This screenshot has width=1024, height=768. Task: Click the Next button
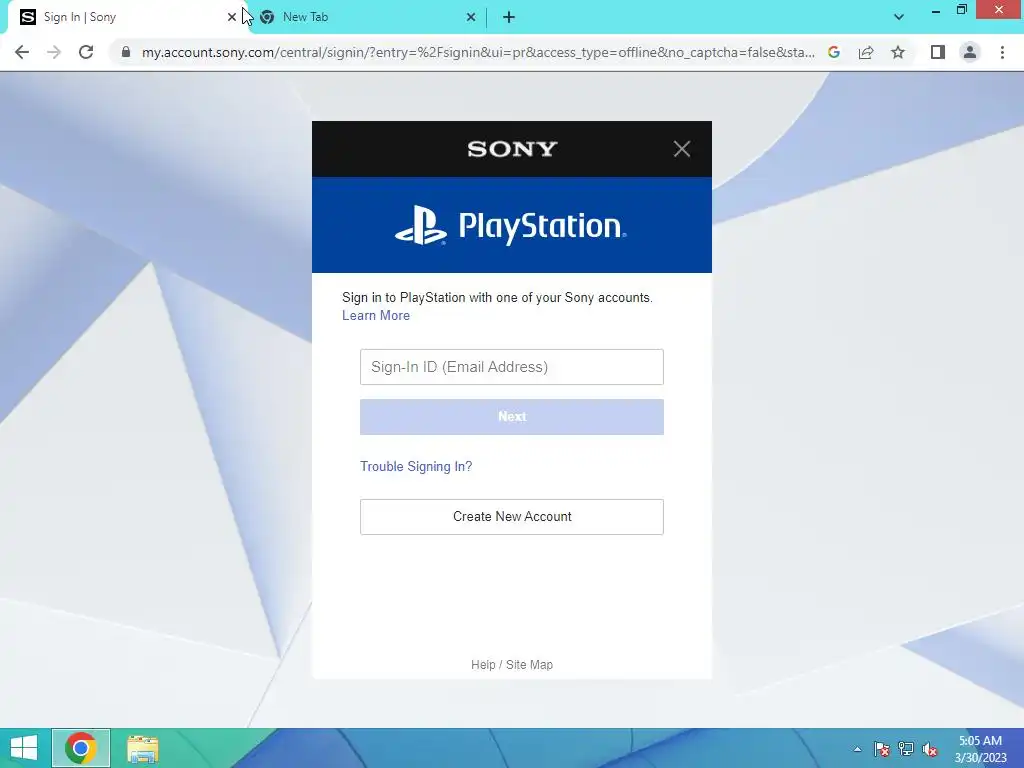tap(512, 417)
